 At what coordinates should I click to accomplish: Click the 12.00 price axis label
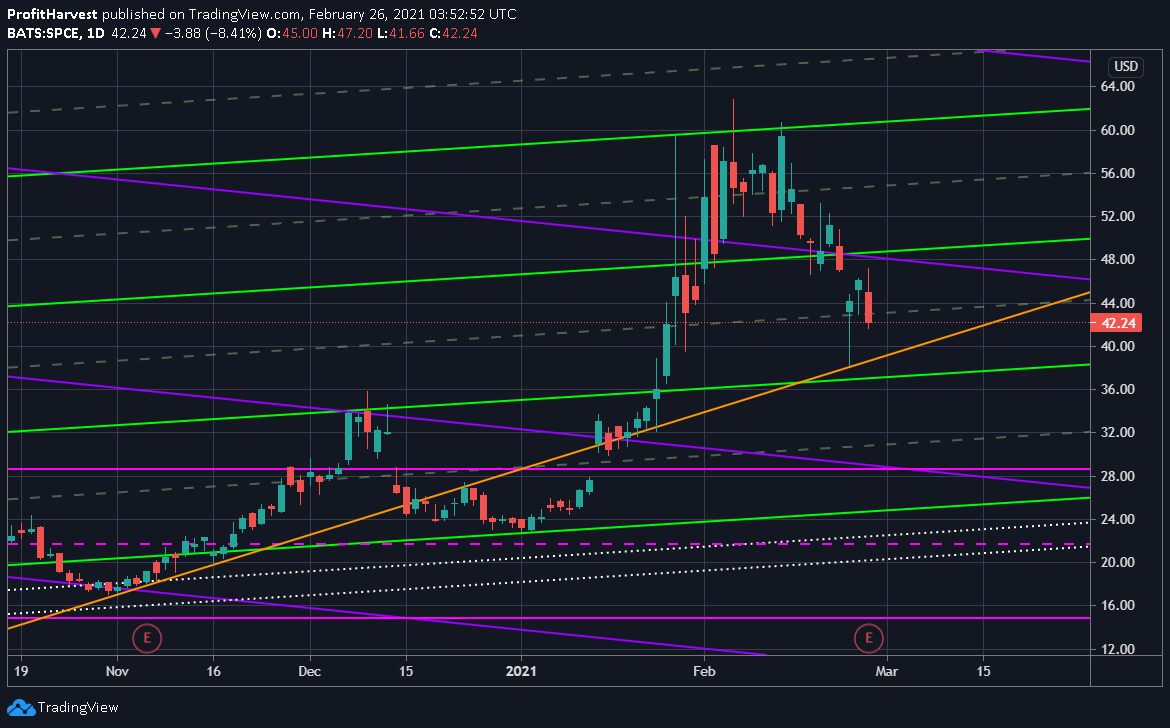(x=1118, y=649)
